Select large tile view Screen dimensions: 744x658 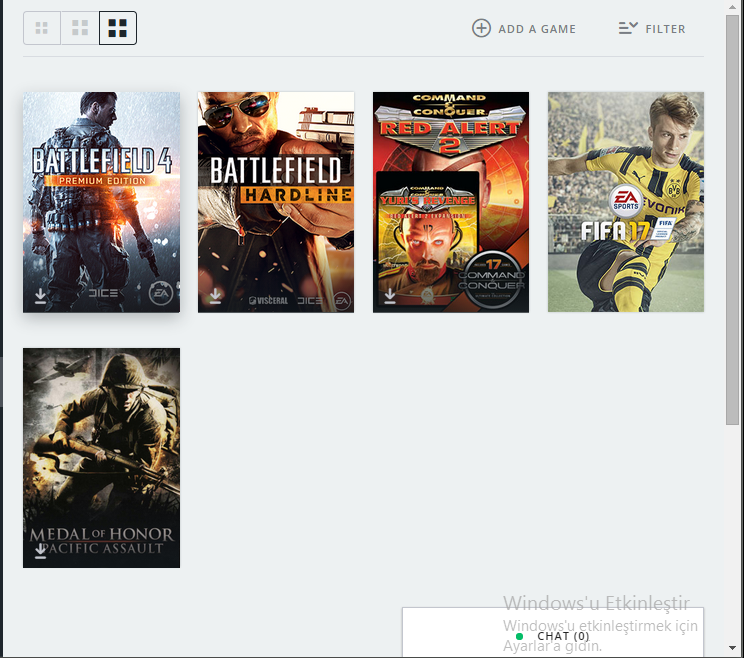tap(118, 28)
